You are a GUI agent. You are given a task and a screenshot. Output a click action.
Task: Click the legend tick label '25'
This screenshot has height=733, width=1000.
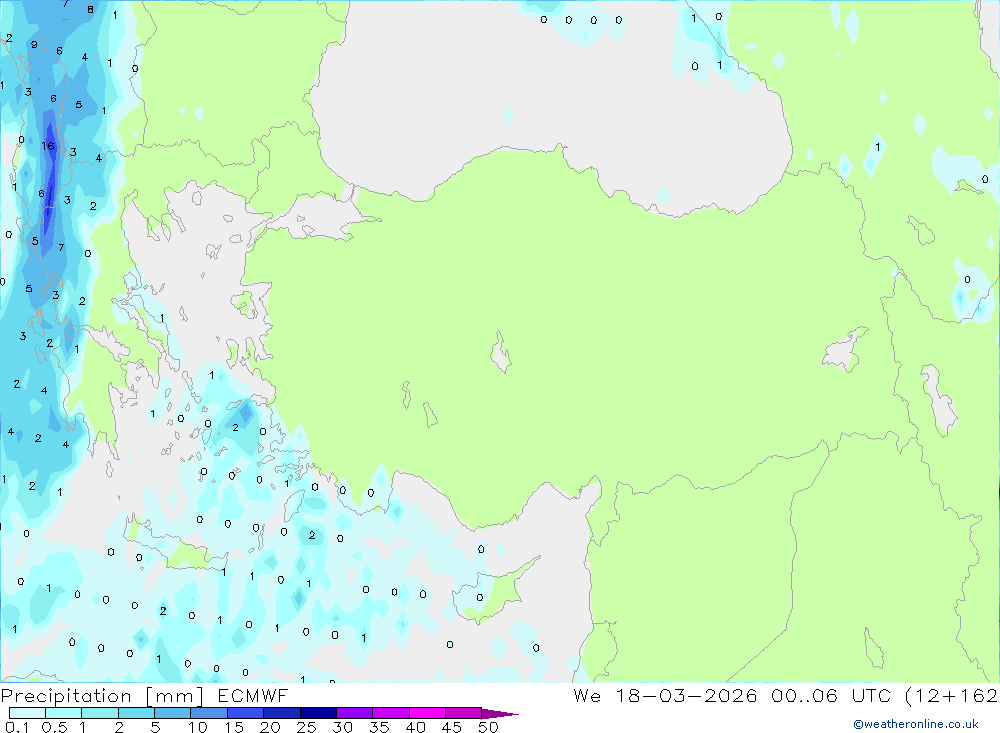(306, 727)
